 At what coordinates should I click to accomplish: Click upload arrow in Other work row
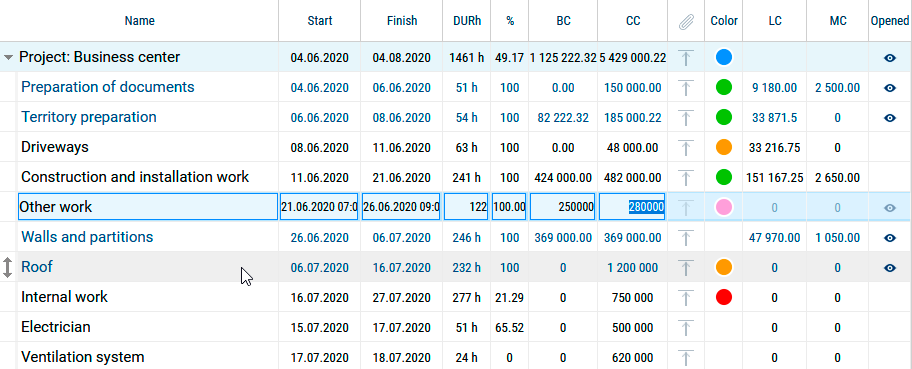pos(686,208)
